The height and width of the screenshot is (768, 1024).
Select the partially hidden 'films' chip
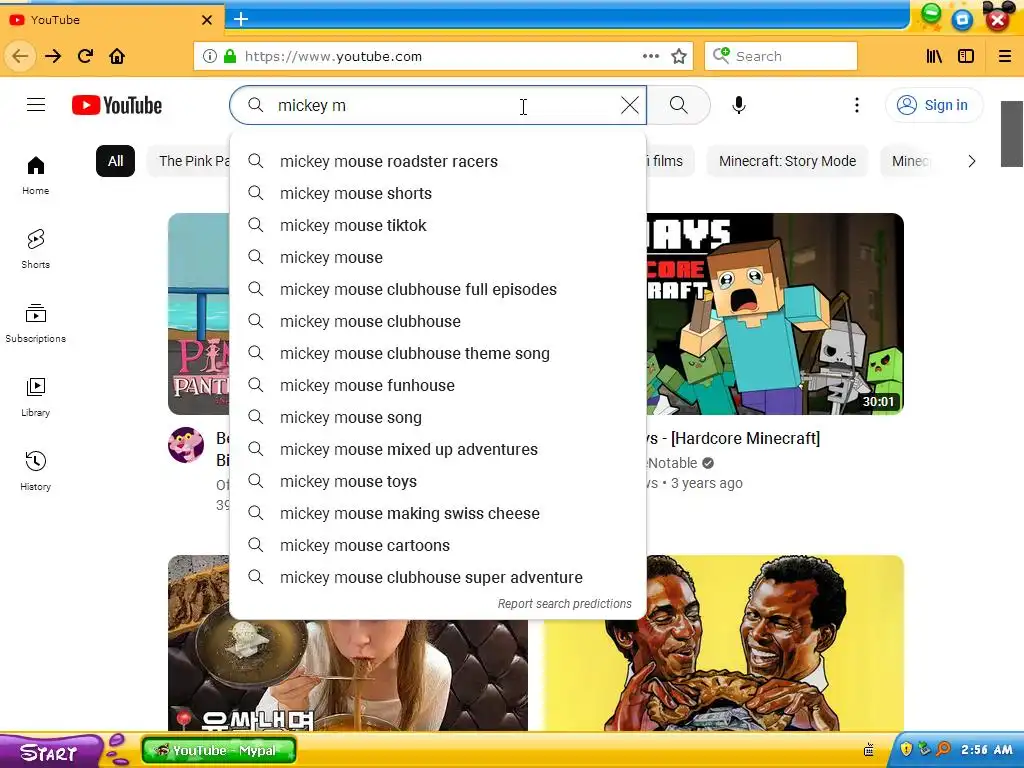coord(670,161)
